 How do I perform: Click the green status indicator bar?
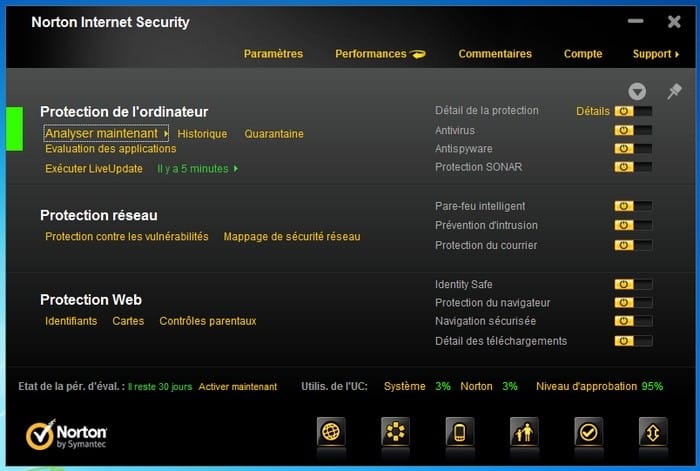[x=14, y=129]
